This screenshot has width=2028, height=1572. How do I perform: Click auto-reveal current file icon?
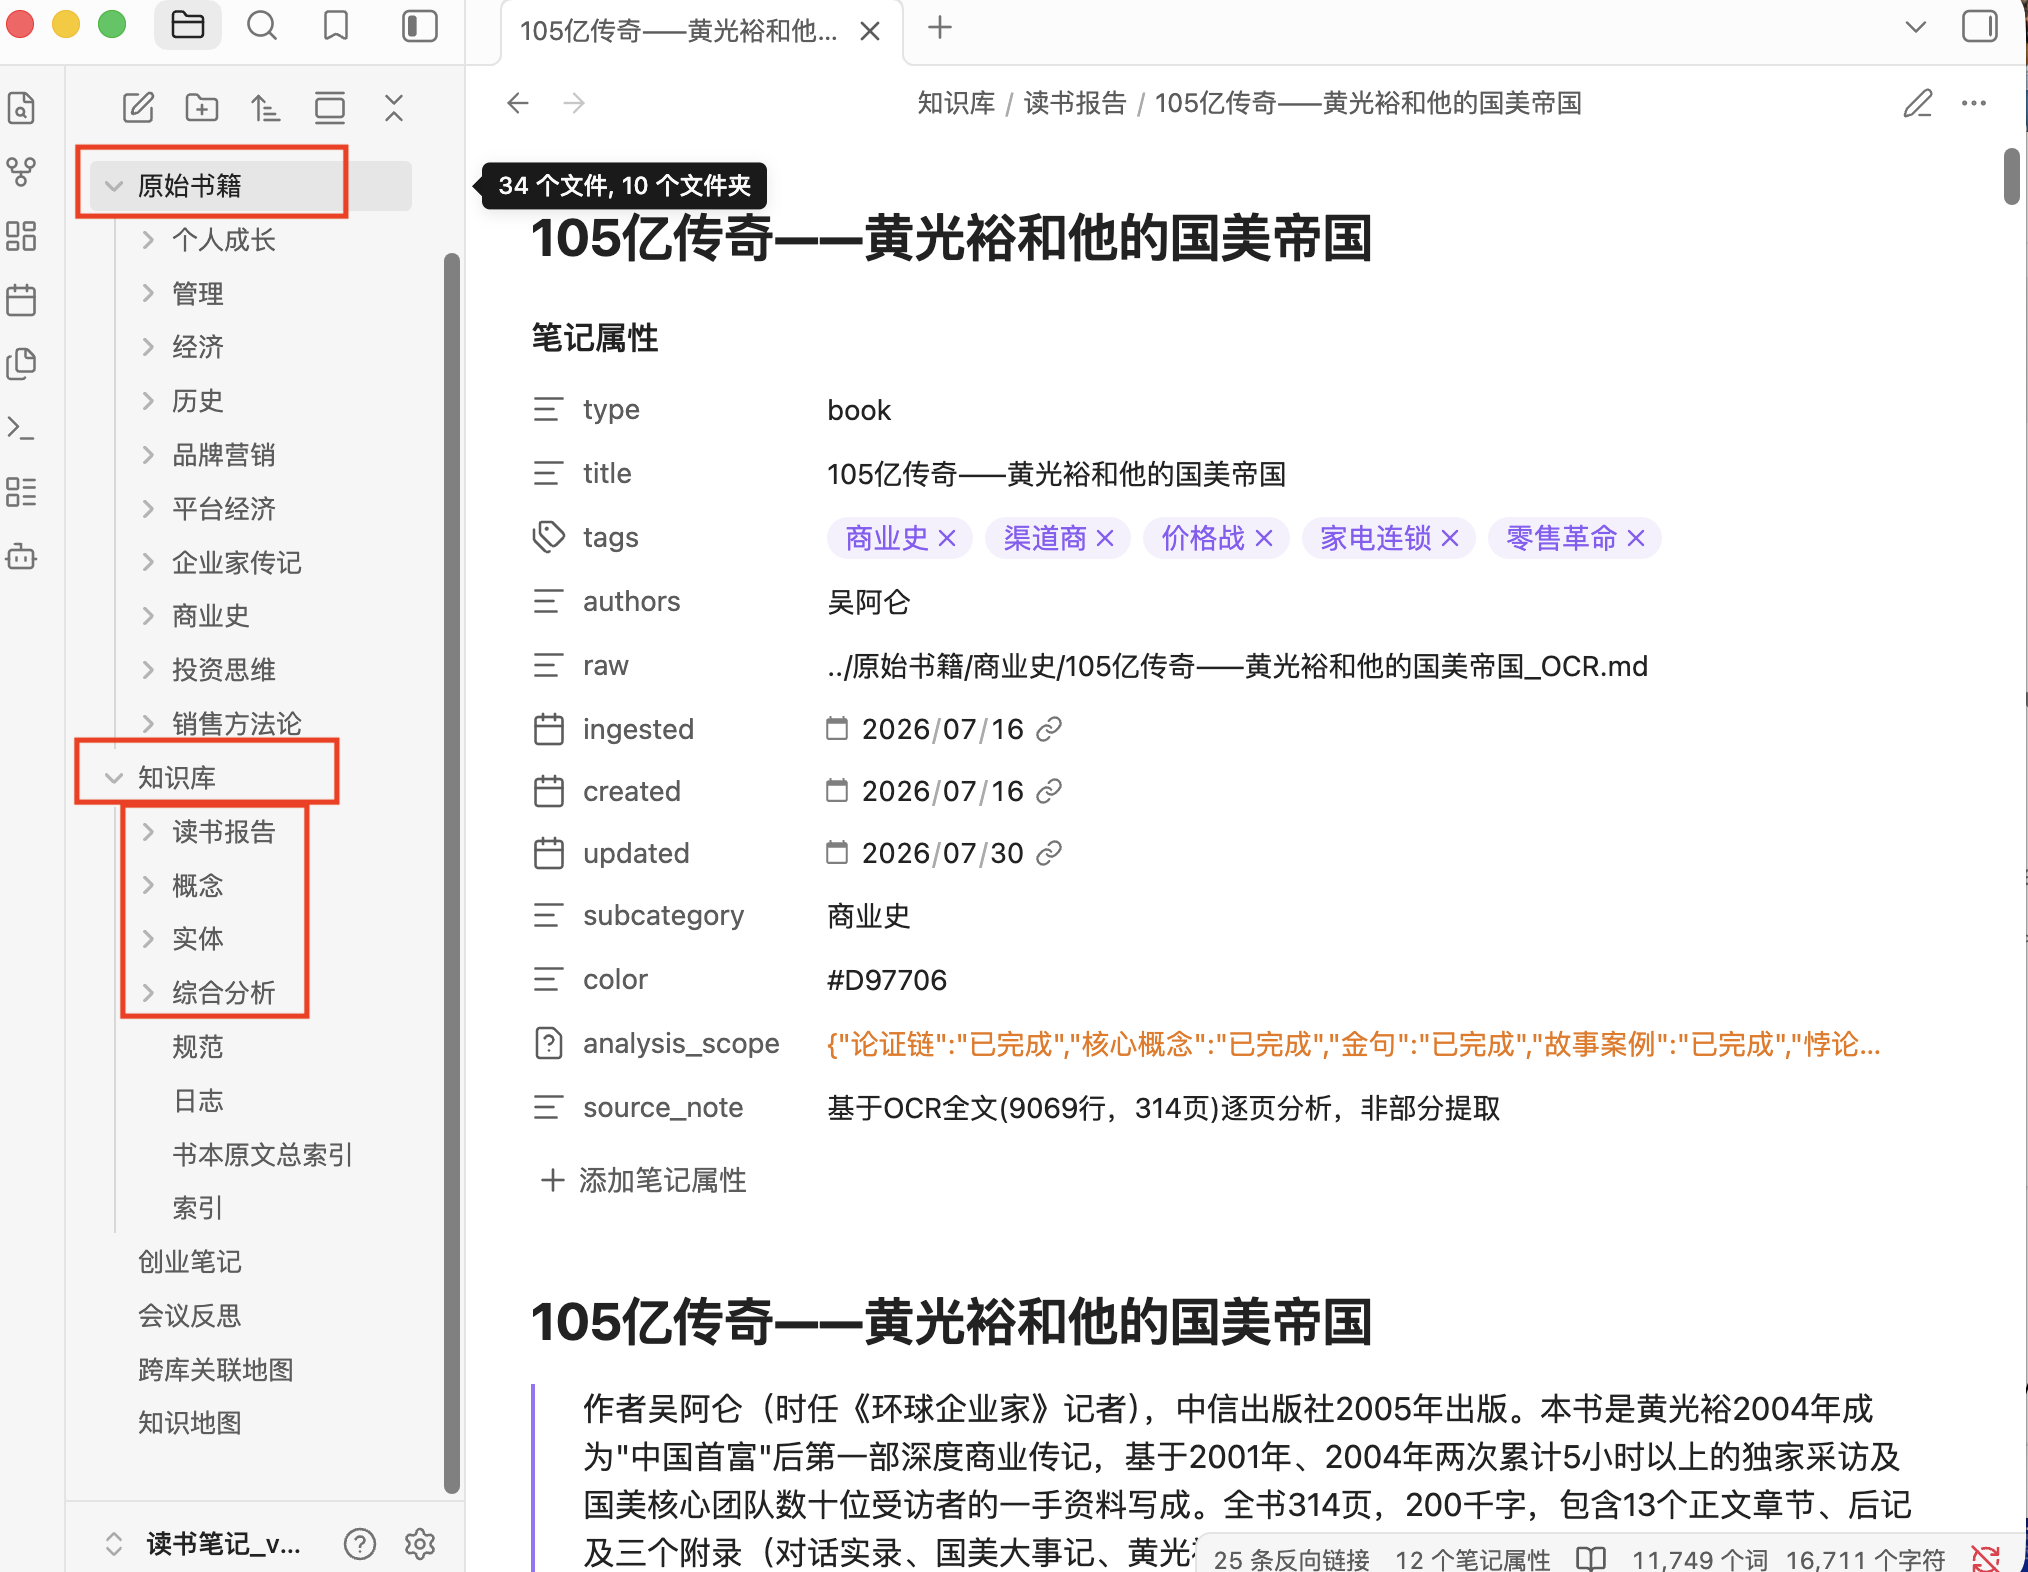tap(329, 107)
